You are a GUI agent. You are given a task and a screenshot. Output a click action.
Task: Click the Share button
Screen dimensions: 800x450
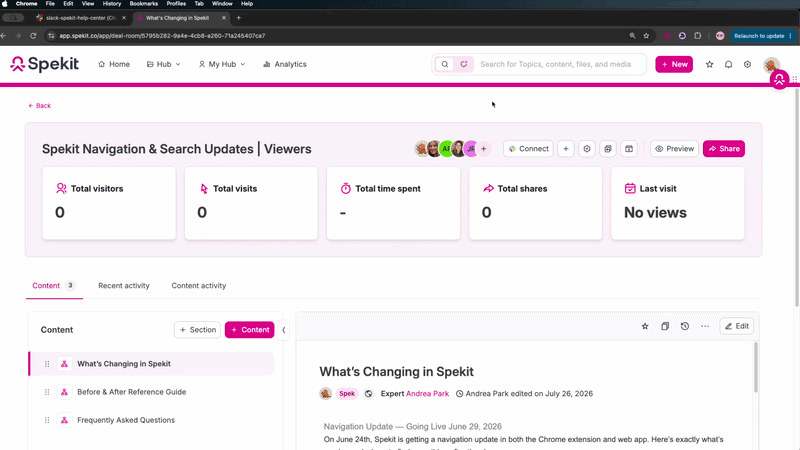[724, 149]
